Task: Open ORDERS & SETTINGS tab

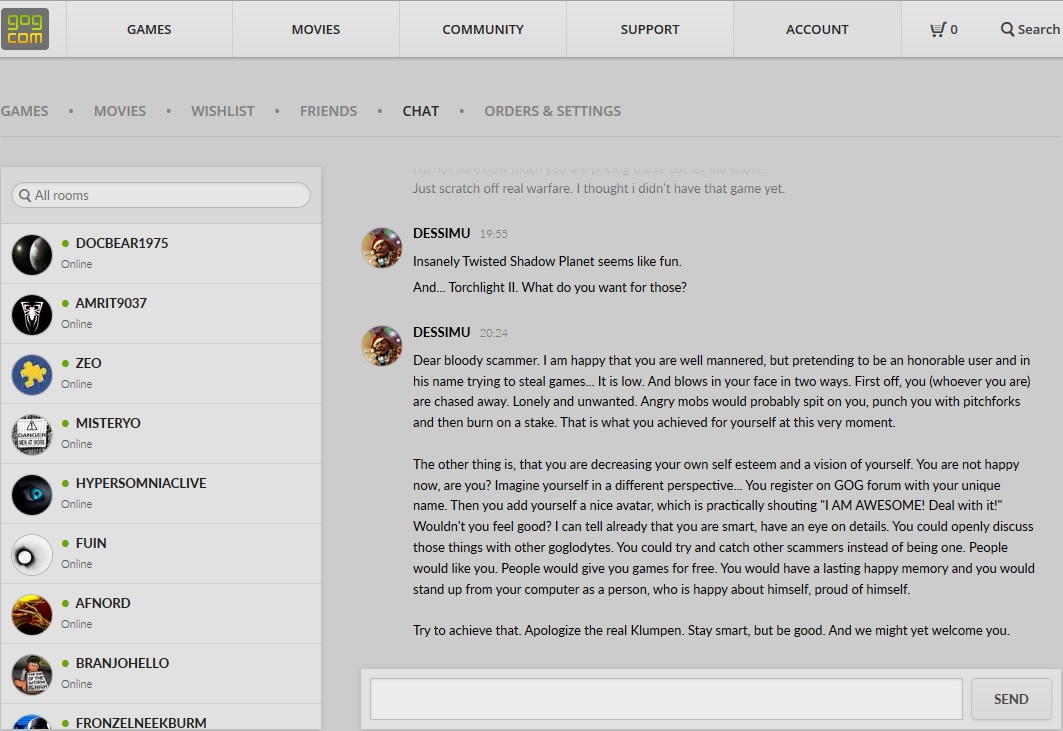Action: 553,111
